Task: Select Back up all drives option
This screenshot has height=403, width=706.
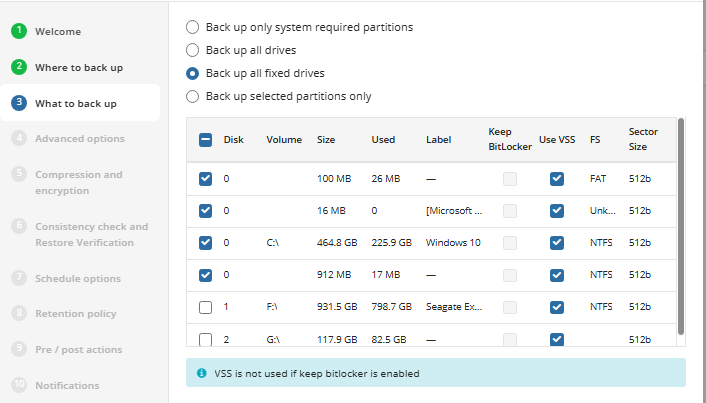Action: click(192, 50)
